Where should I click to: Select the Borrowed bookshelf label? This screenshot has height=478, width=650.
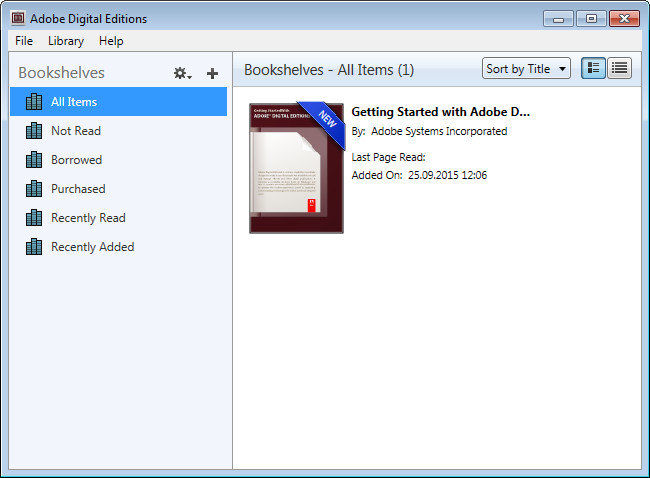[x=76, y=160]
